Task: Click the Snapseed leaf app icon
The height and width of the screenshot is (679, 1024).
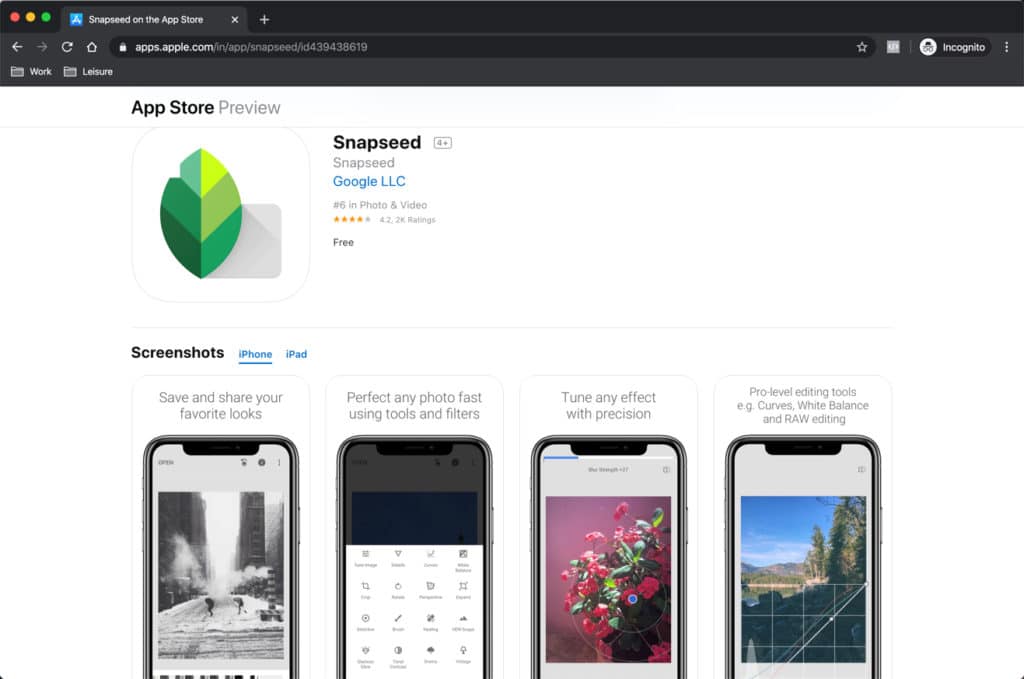Action: pyautogui.click(x=220, y=214)
